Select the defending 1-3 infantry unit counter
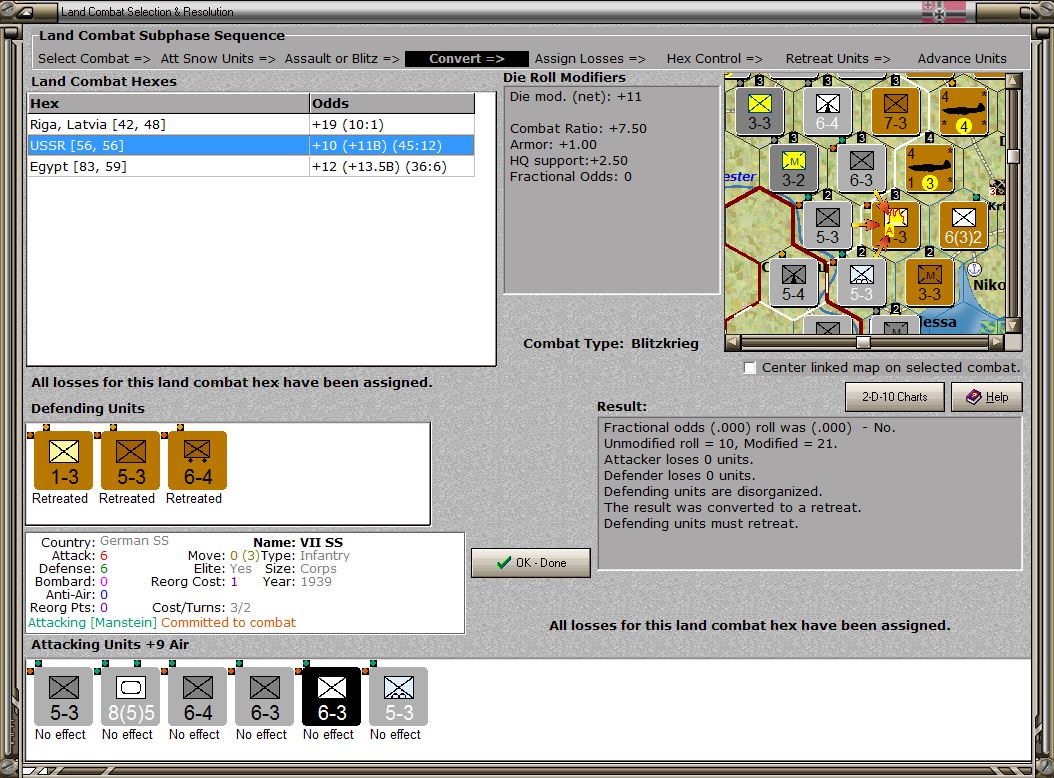 (64, 461)
